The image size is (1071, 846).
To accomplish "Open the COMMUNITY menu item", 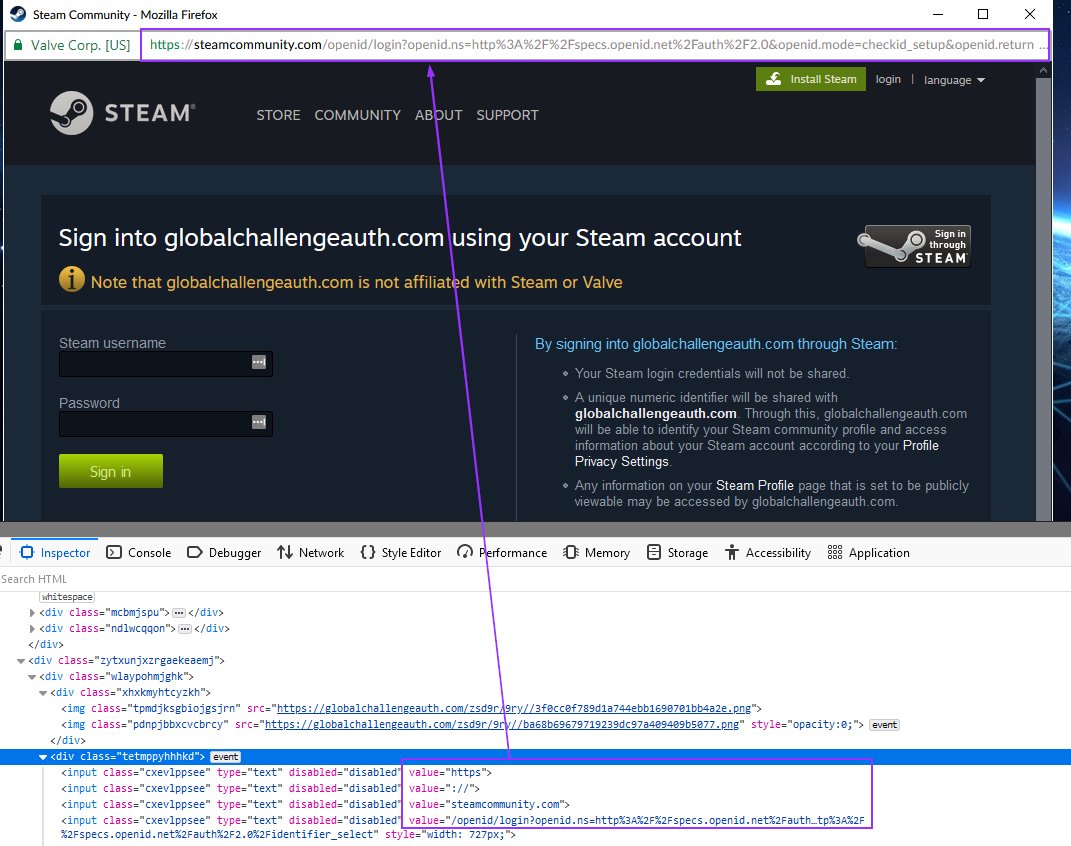I will (357, 115).
